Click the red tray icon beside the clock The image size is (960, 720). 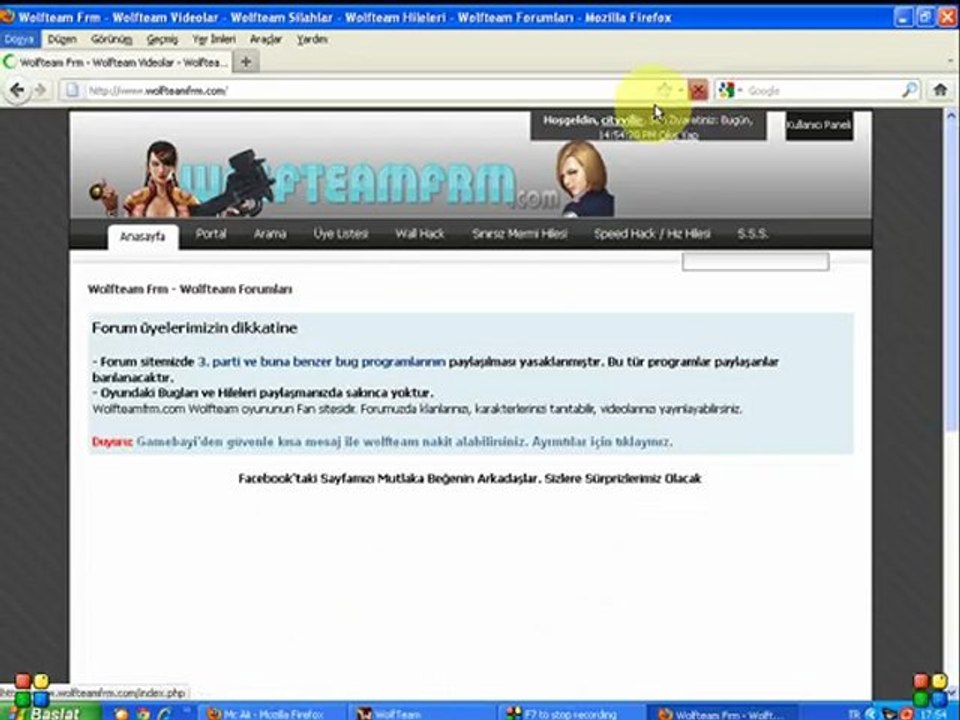(907, 714)
